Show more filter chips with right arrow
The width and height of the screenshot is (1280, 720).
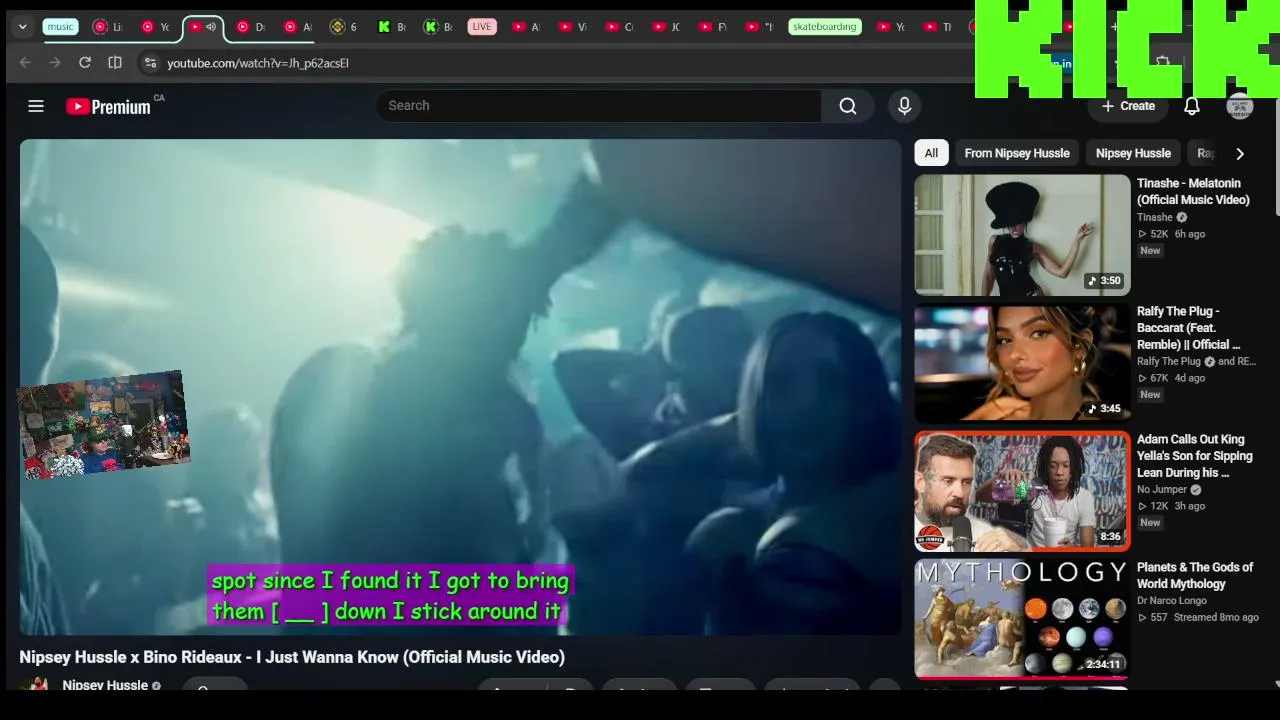(1240, 153)
